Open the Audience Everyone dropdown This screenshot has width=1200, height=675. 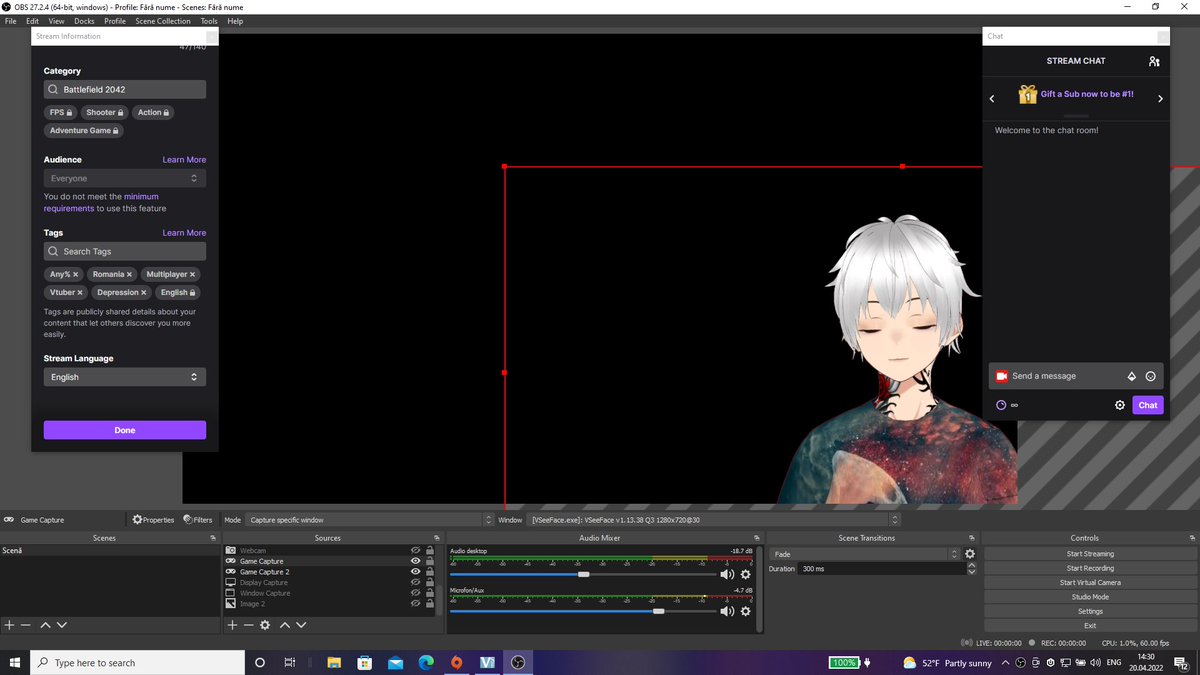125,178
